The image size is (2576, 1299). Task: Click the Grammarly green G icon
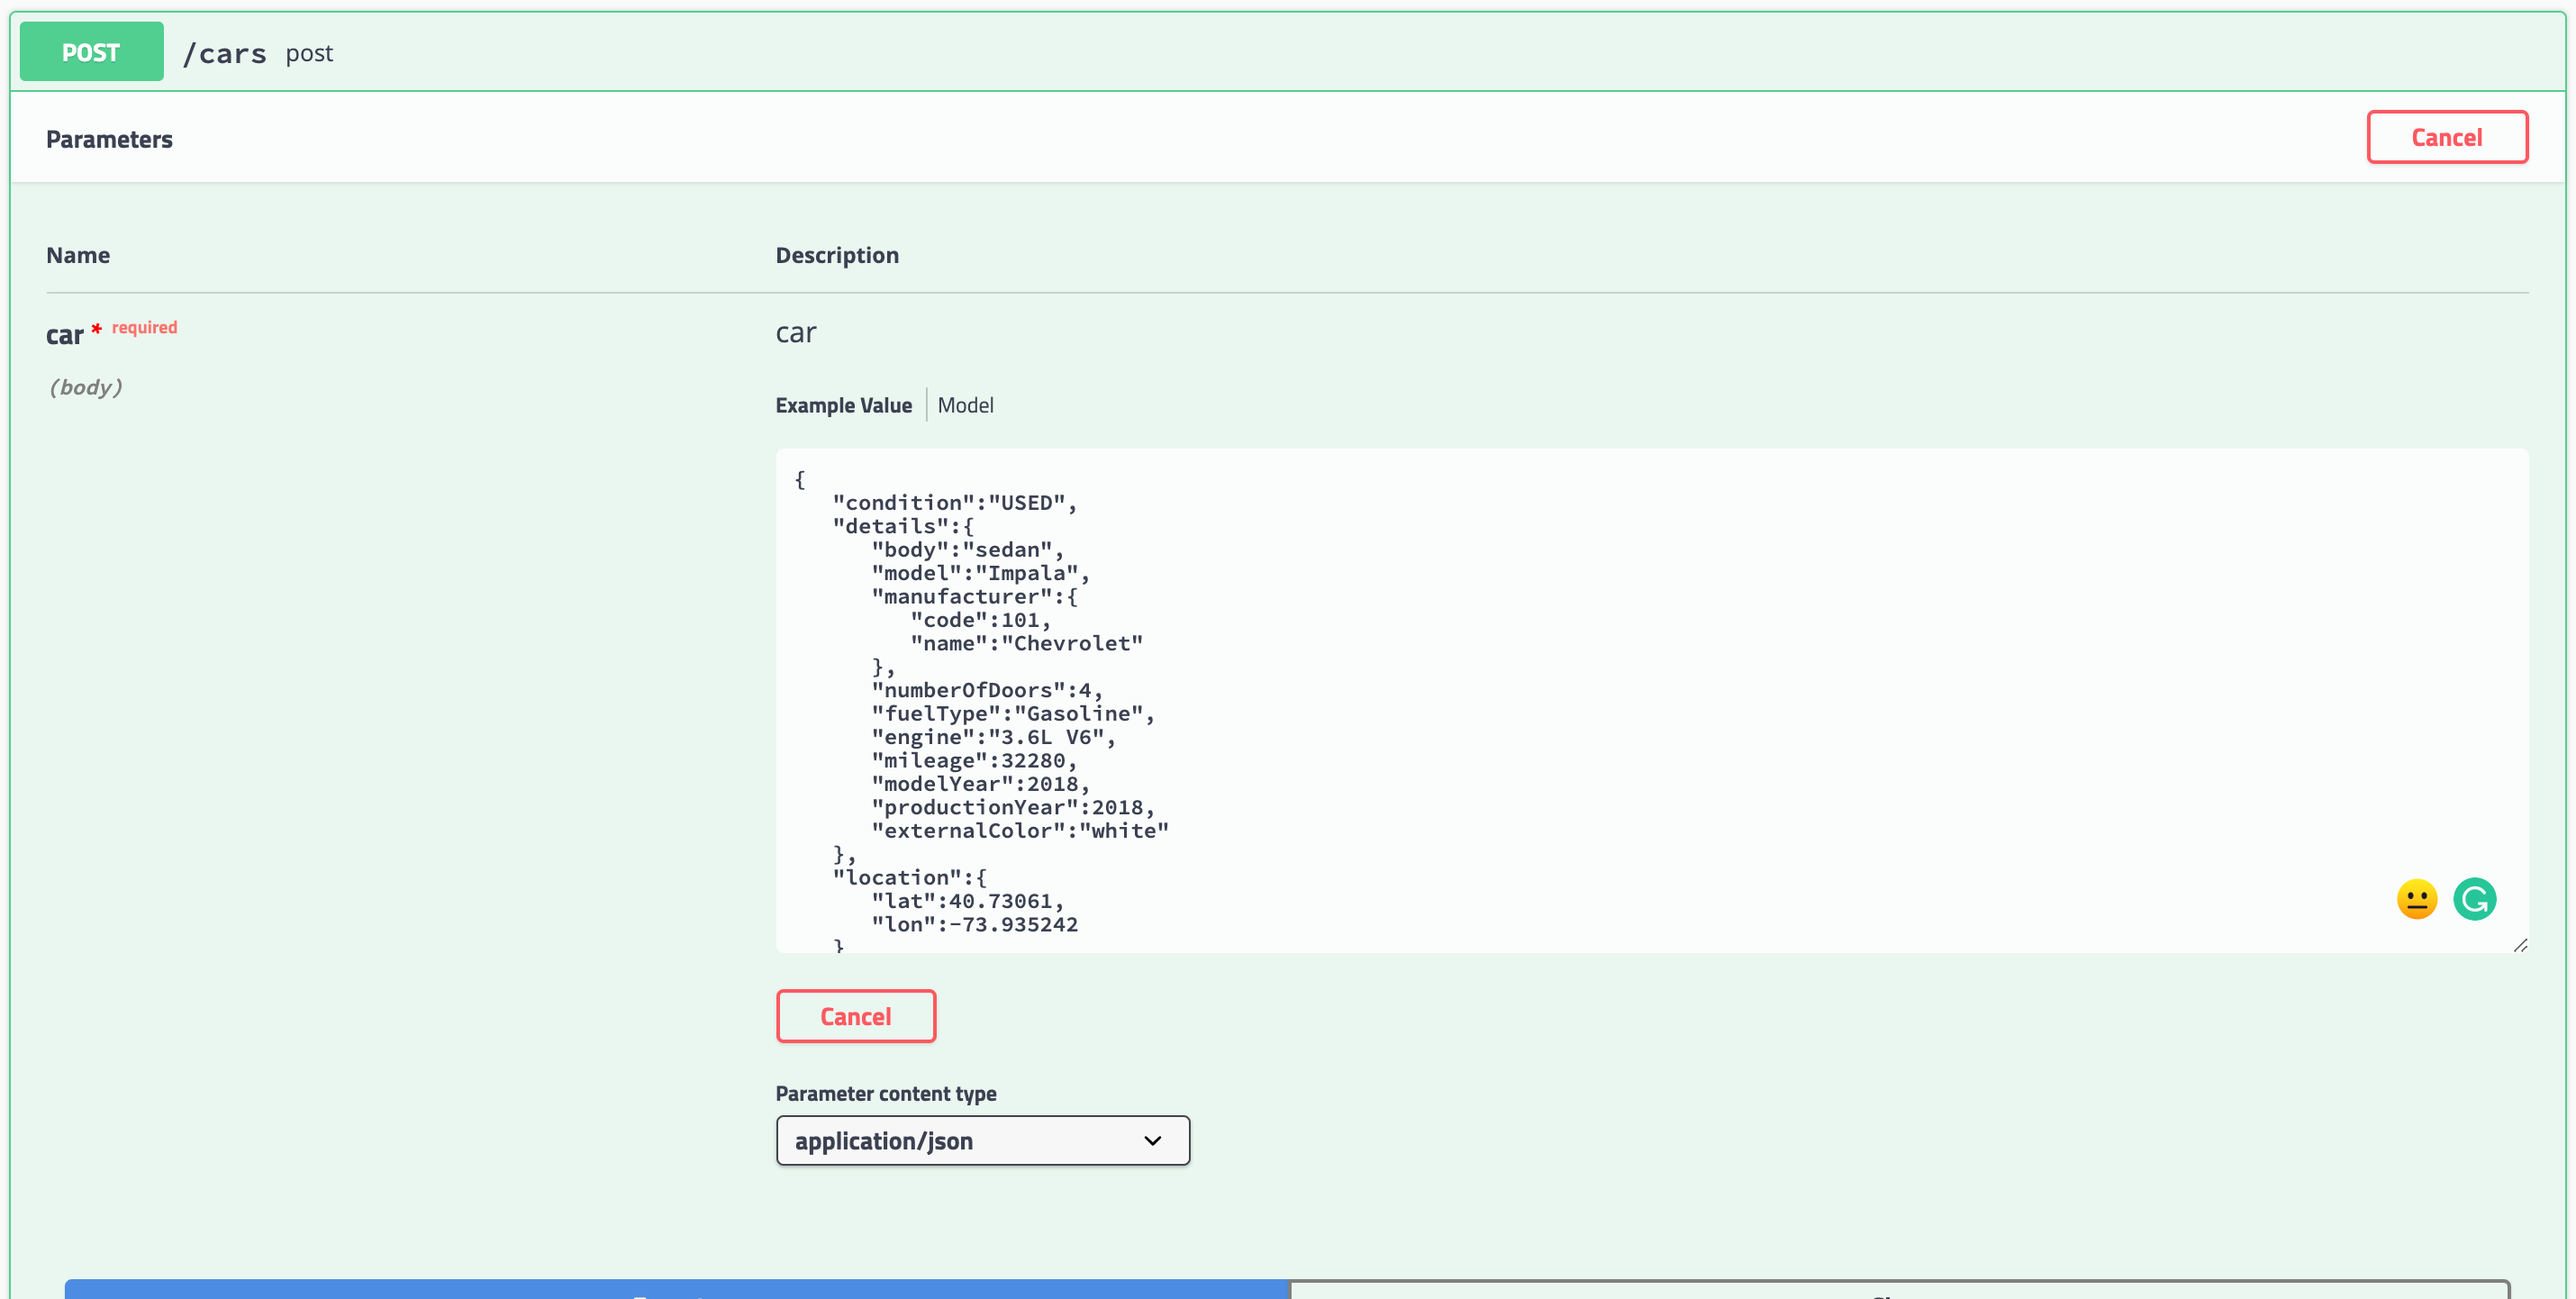(2475, 899)
